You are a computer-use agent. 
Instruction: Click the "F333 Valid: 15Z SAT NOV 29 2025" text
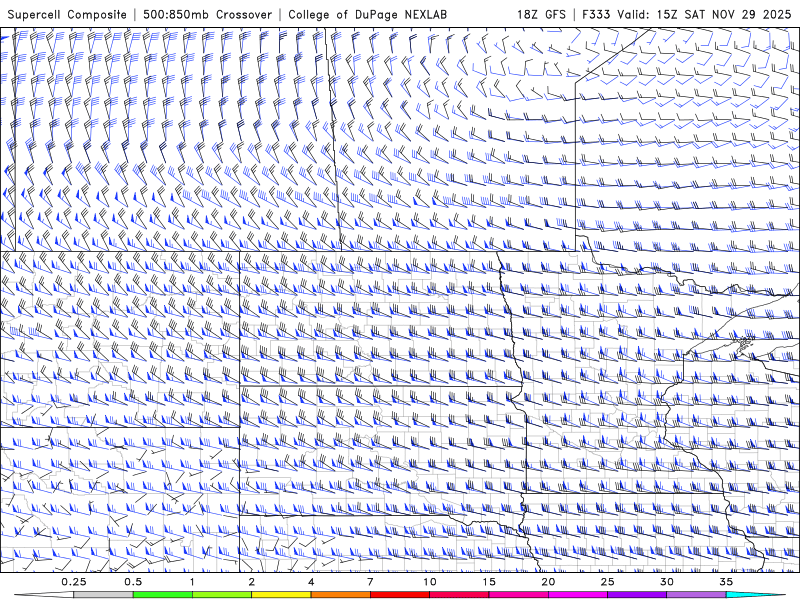coord(687,14)
